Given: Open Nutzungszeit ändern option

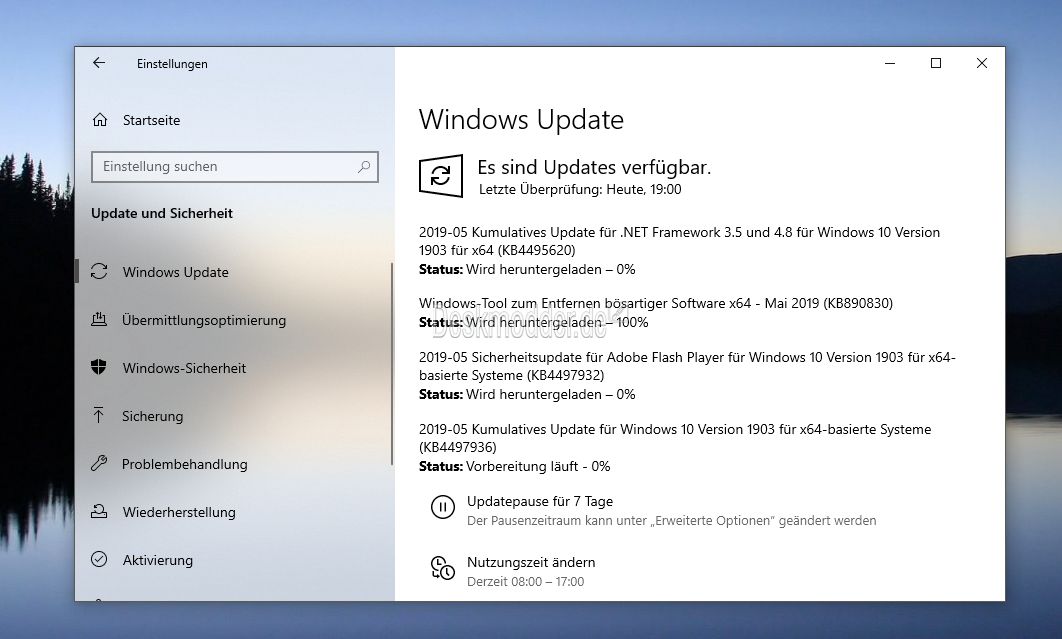Looking at the screenshot, I should [531, 562].
